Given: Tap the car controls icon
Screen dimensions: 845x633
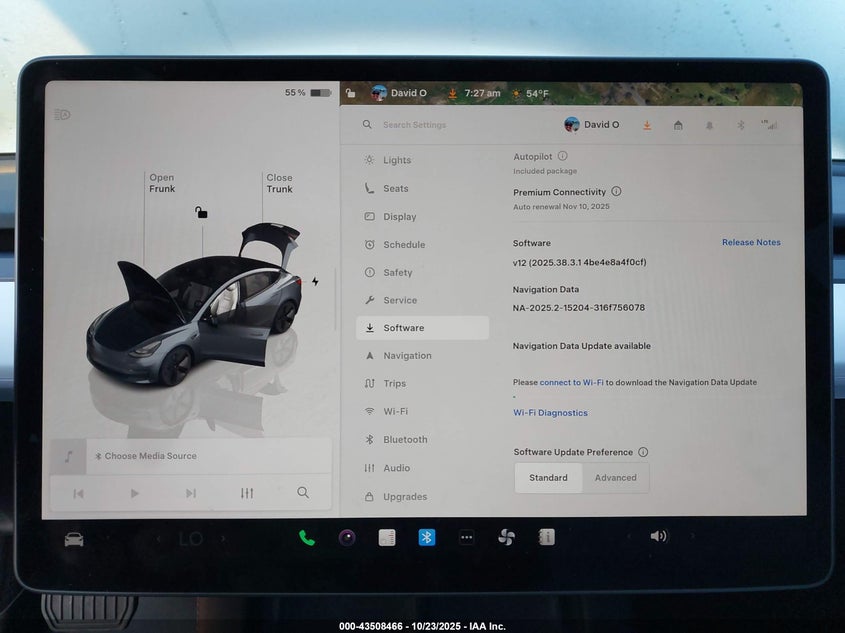Looking at the screenshot, I should pyautogui.click(x=74, y=539).
